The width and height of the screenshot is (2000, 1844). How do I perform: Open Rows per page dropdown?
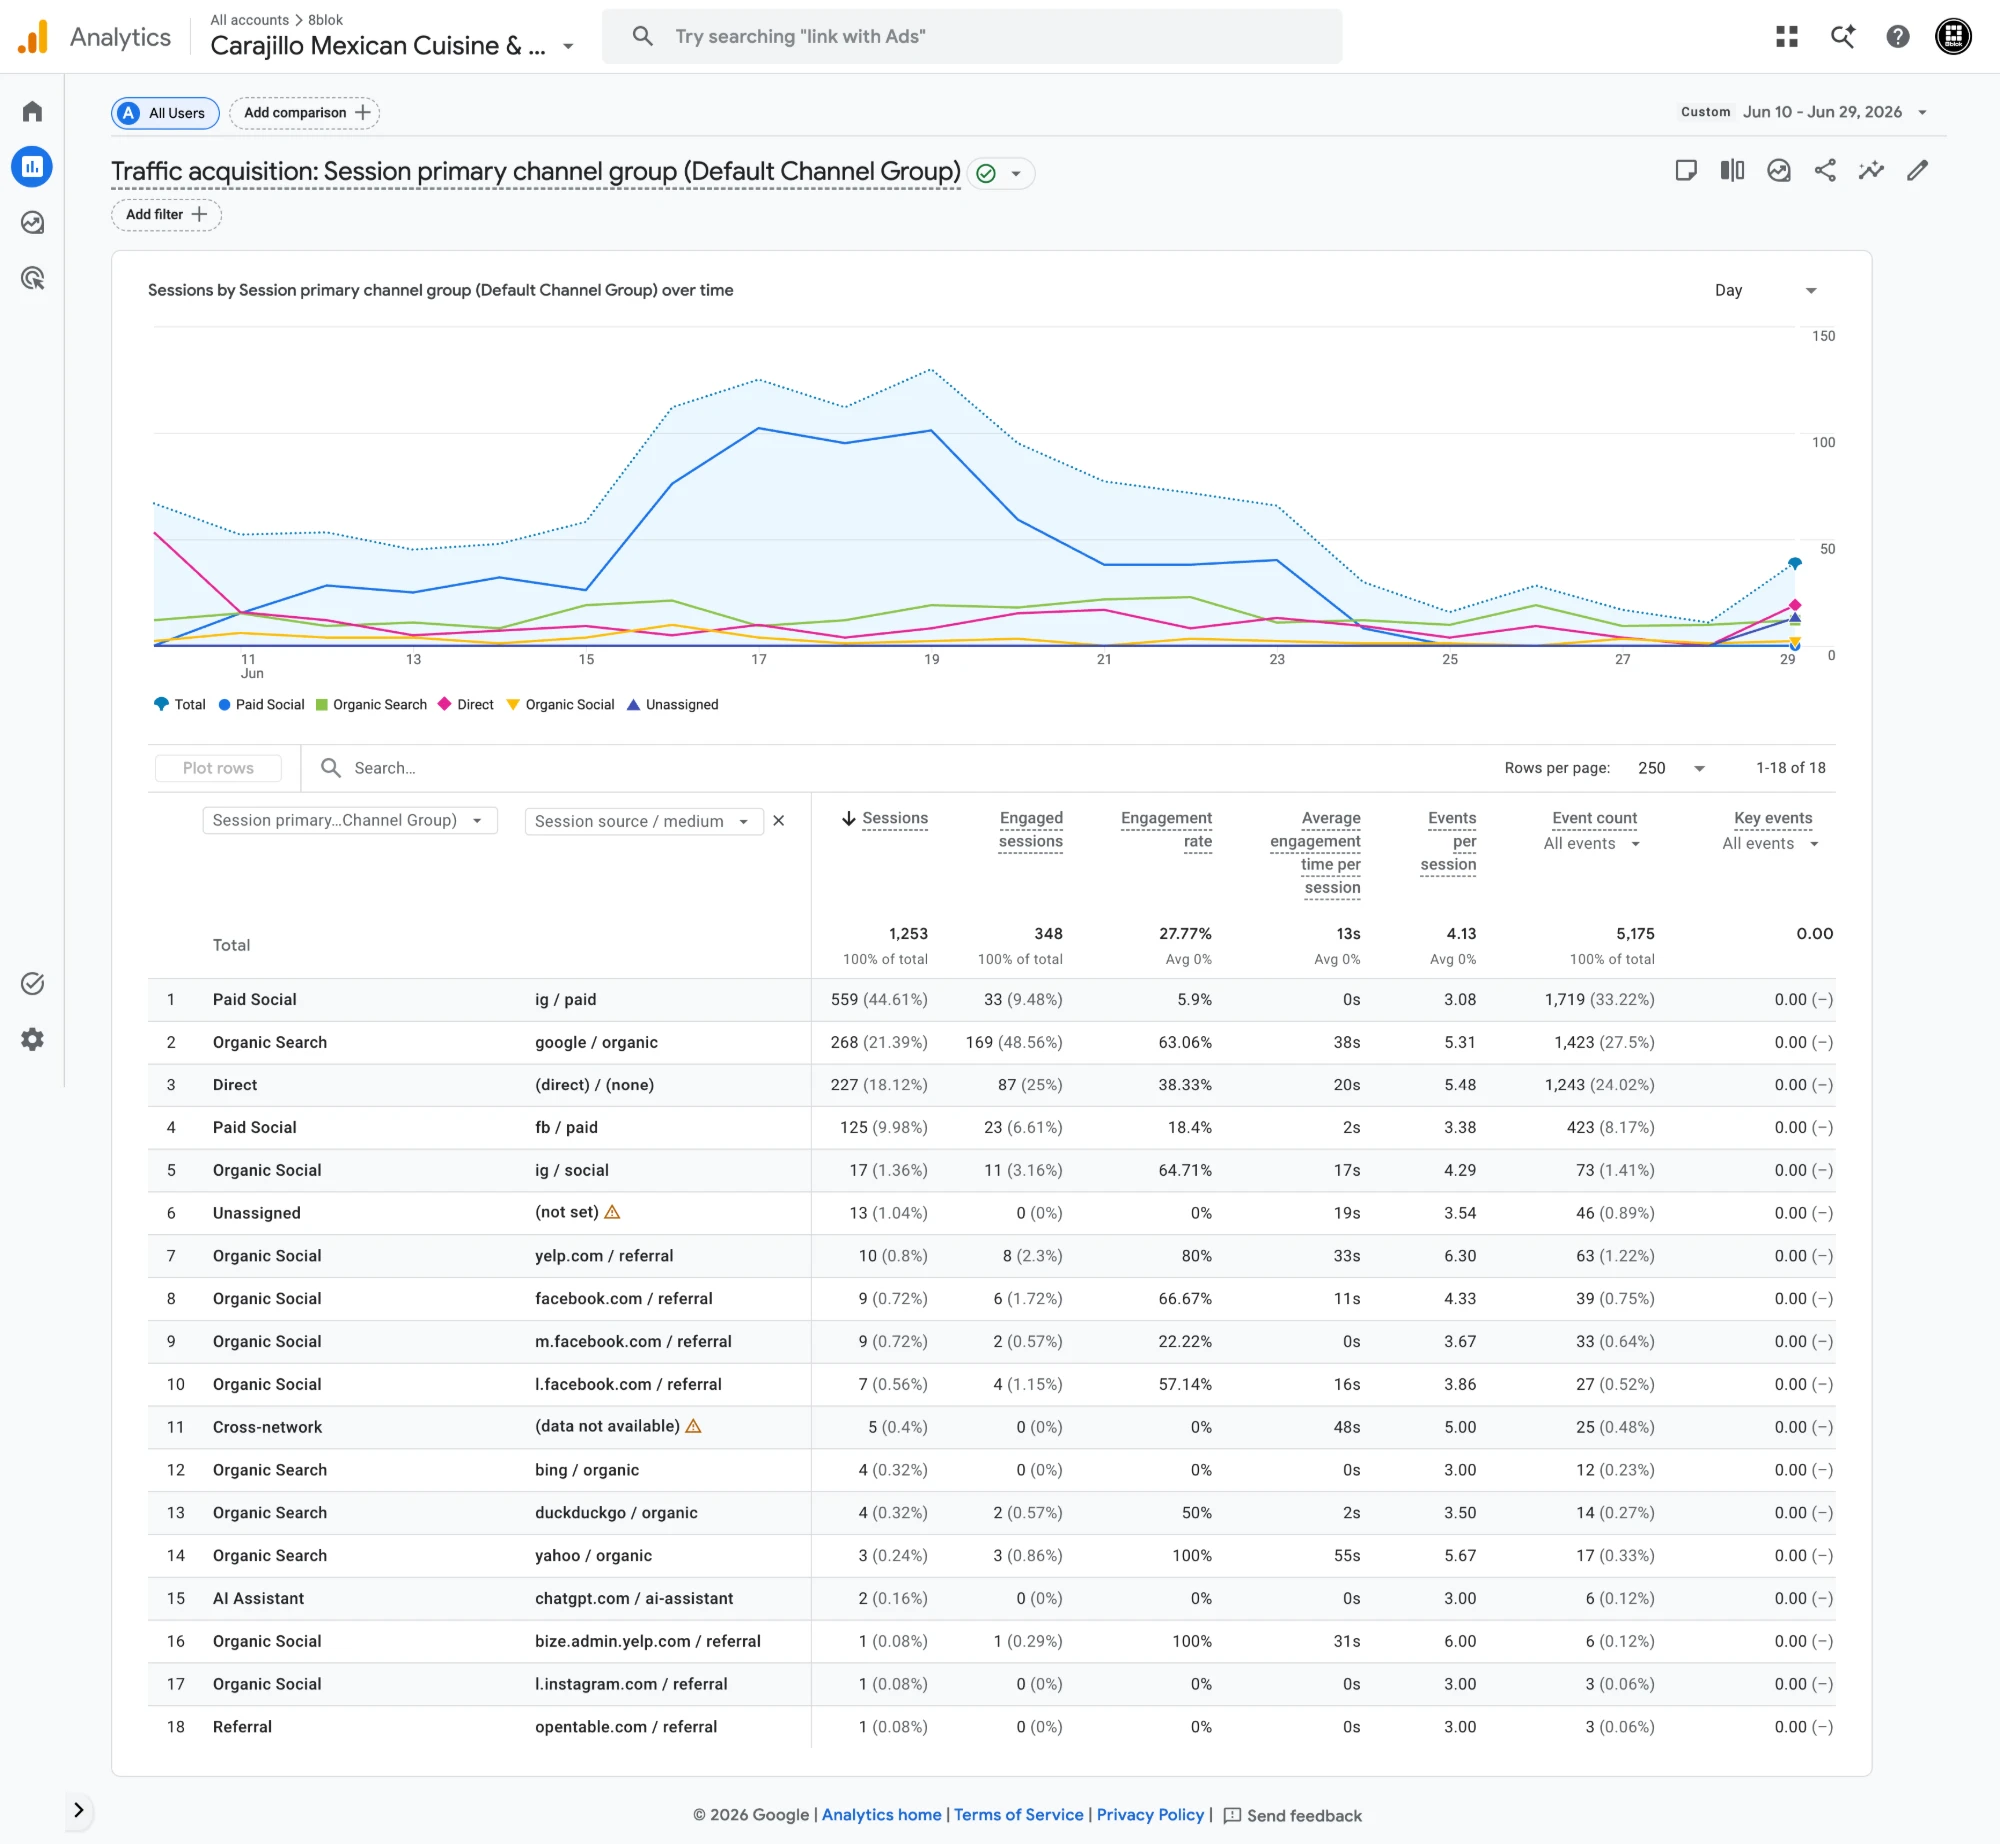[1671, 768]
